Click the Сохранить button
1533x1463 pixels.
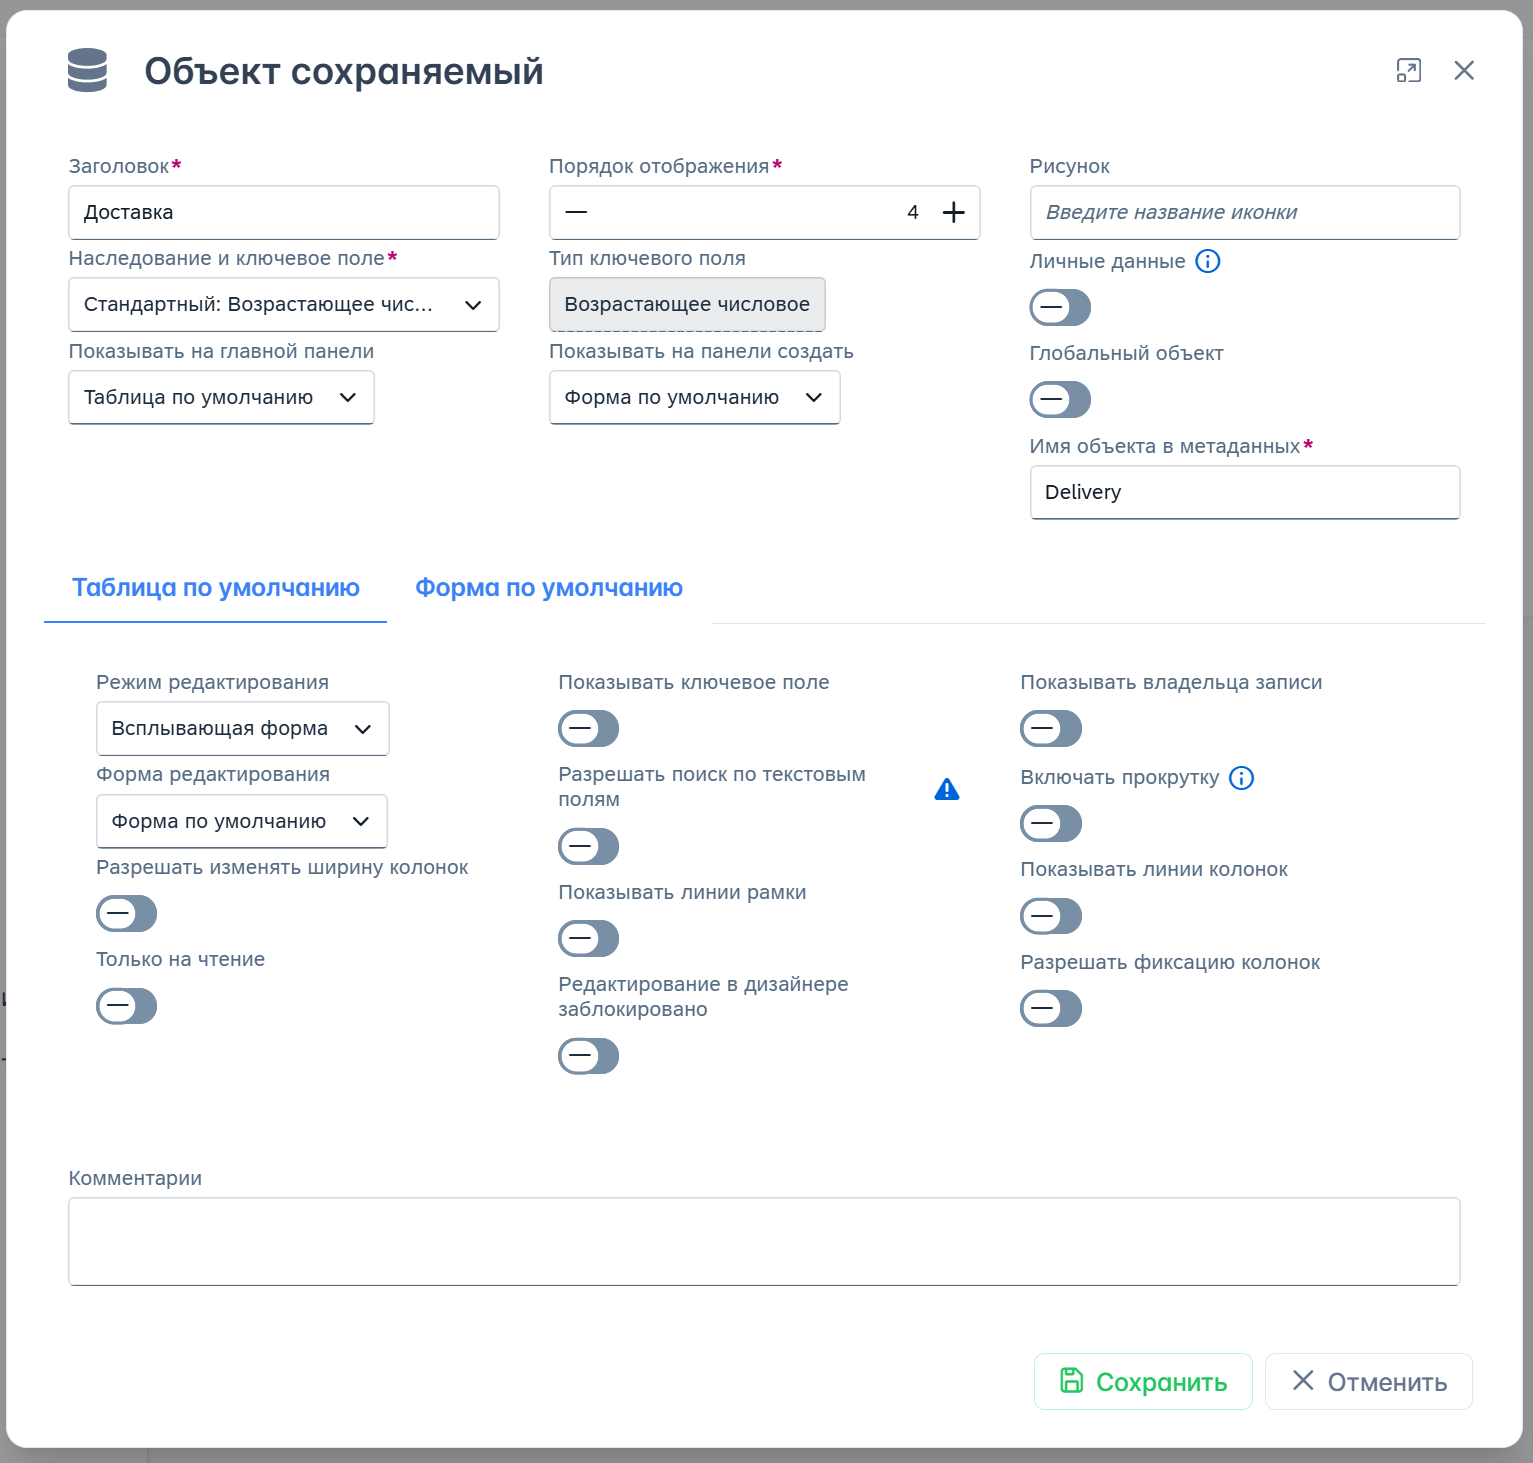pos(1143,1382)
